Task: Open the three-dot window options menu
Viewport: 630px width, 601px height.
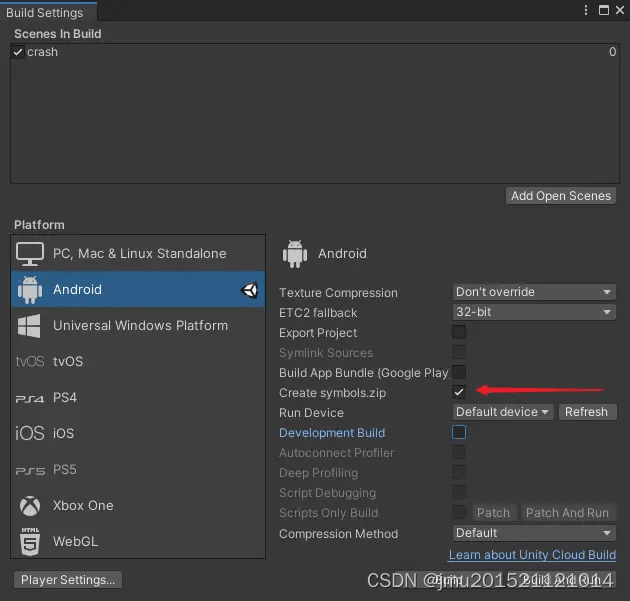Action: tap(586, 10)
